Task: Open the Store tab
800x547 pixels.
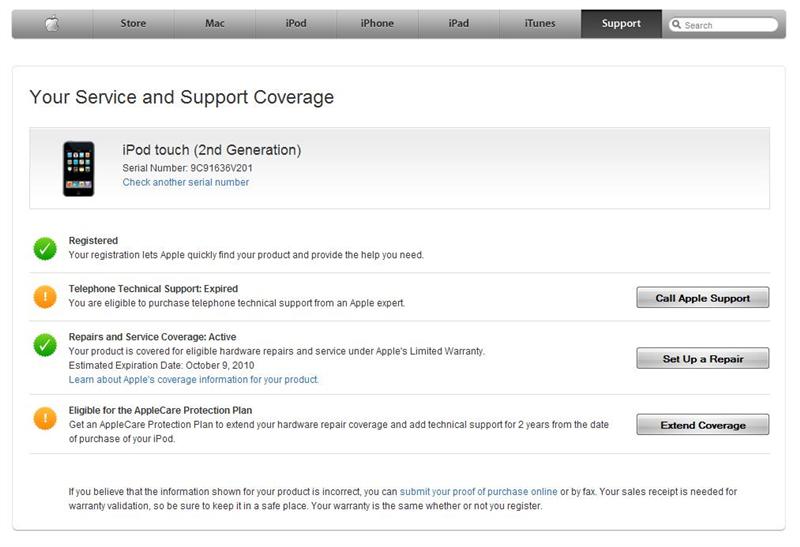Action: [x=133, y=23]
